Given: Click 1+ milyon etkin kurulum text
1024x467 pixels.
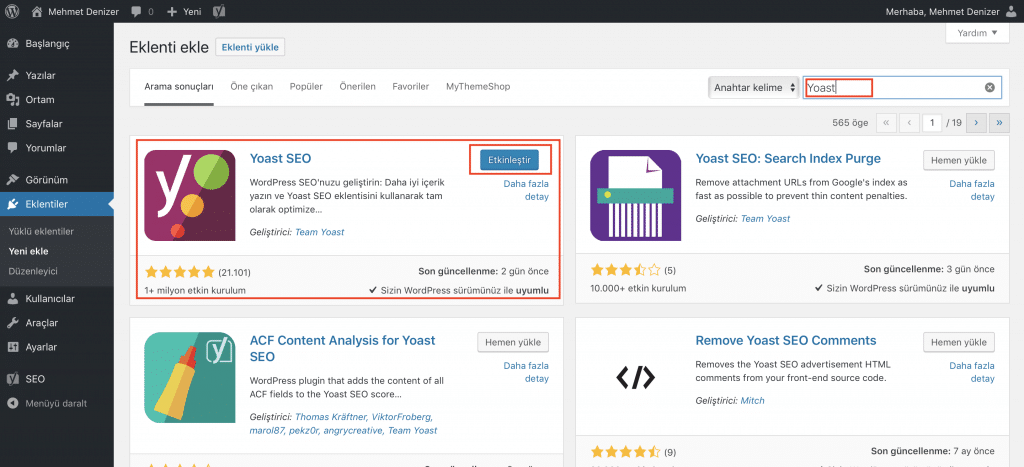Looking at the screenshot, I should point(195,290).
